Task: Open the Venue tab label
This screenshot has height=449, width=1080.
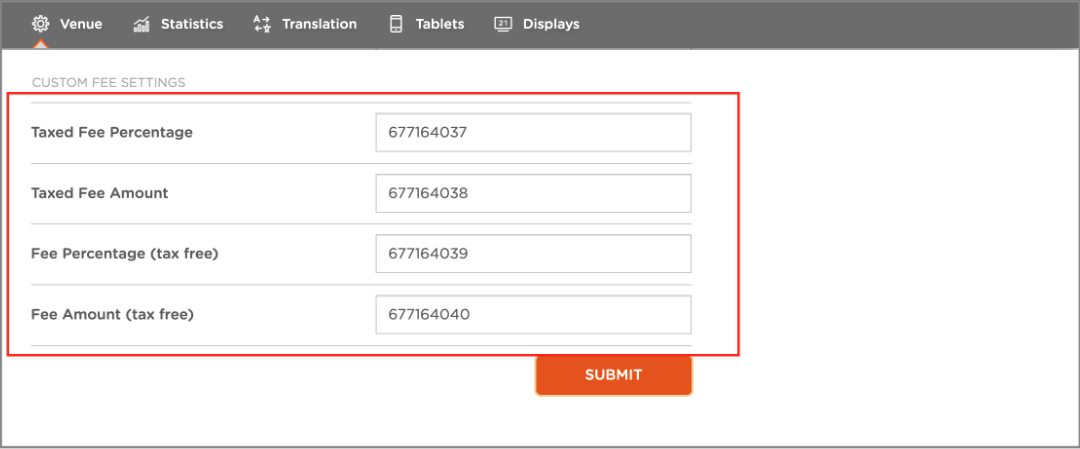Action: point(81,24)
